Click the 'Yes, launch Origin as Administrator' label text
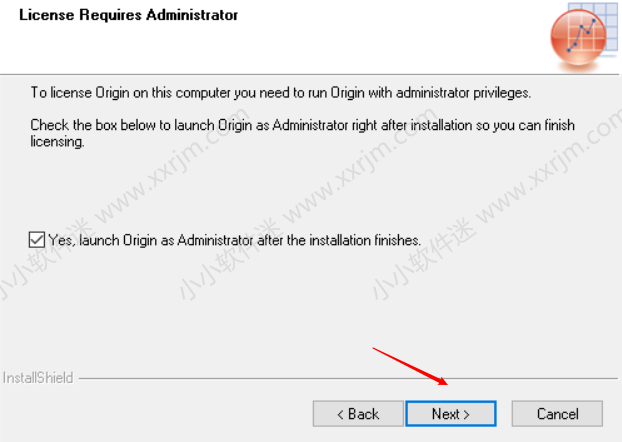This screenshot has width=622, height=442. [x=234, y=240]
